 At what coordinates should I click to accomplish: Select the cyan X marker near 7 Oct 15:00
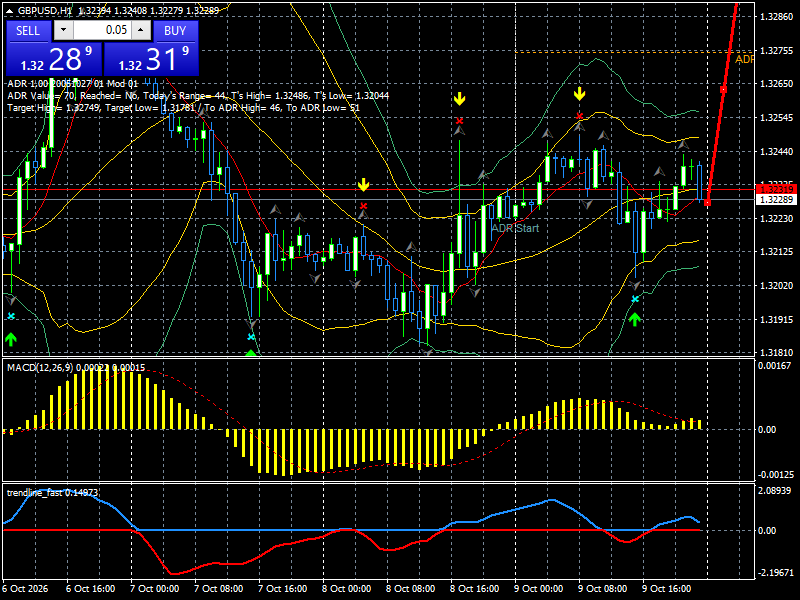point(251,337)
